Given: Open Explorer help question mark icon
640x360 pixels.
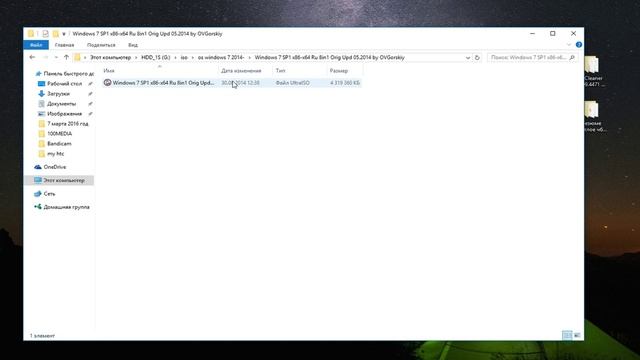Looking at the screenshot, I should tap(578, 44).
